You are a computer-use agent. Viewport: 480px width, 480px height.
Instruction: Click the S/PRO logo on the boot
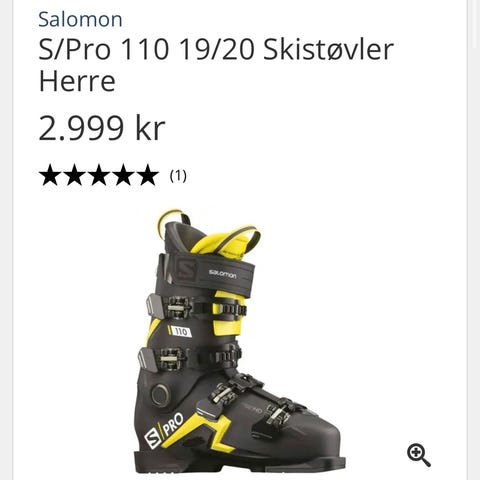click(x=164, y=431)
